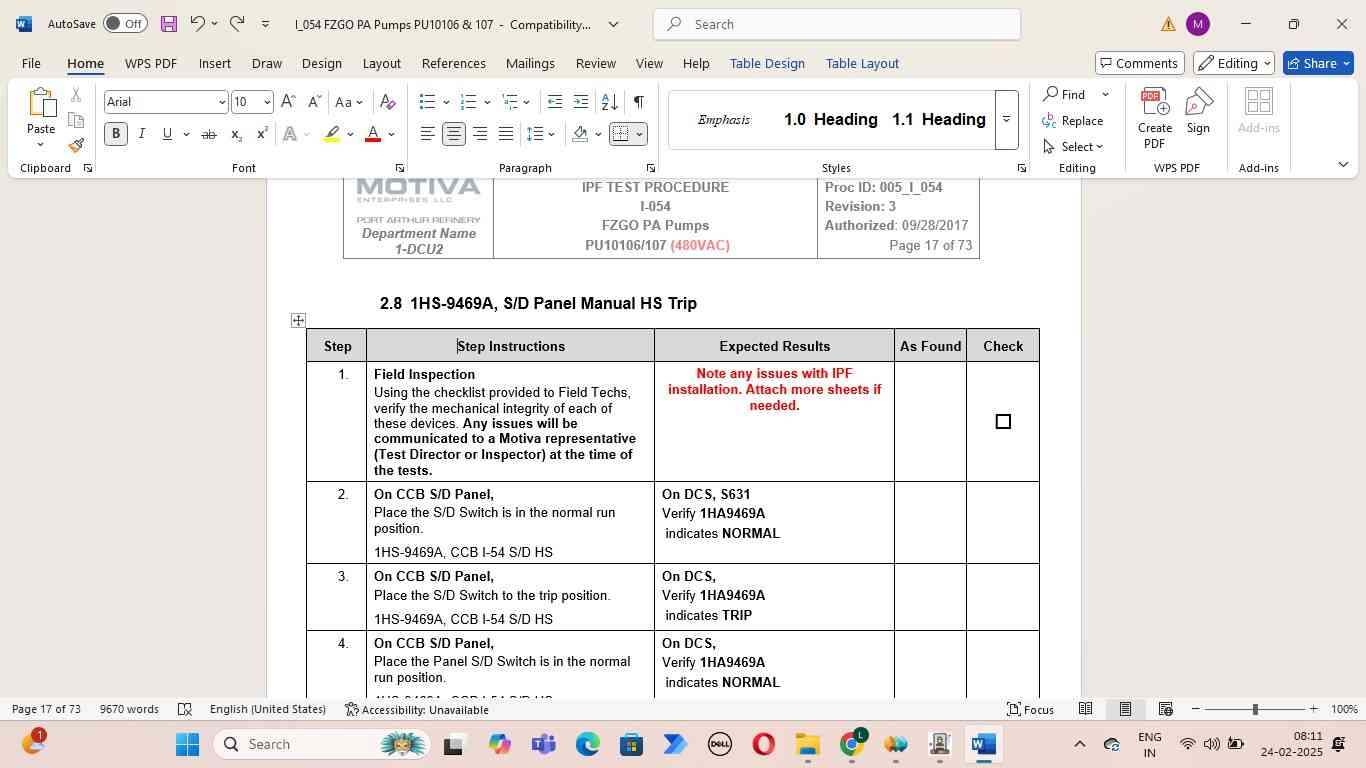1366x768 pixels.
Task: Open File Explorer from the taskbar
Action: pyautogui.click(x=807, y=744)
